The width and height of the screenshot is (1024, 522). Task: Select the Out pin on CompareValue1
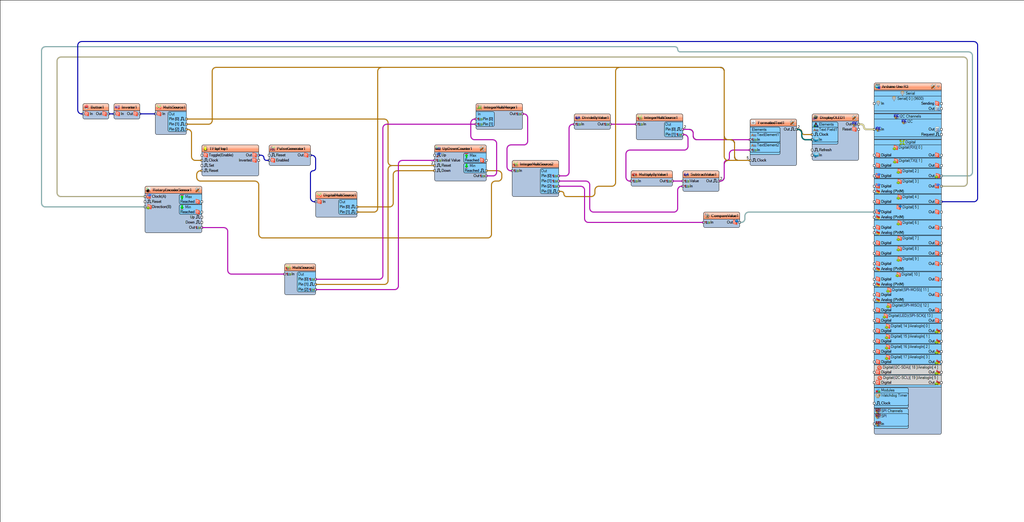[x=731, y=223]
